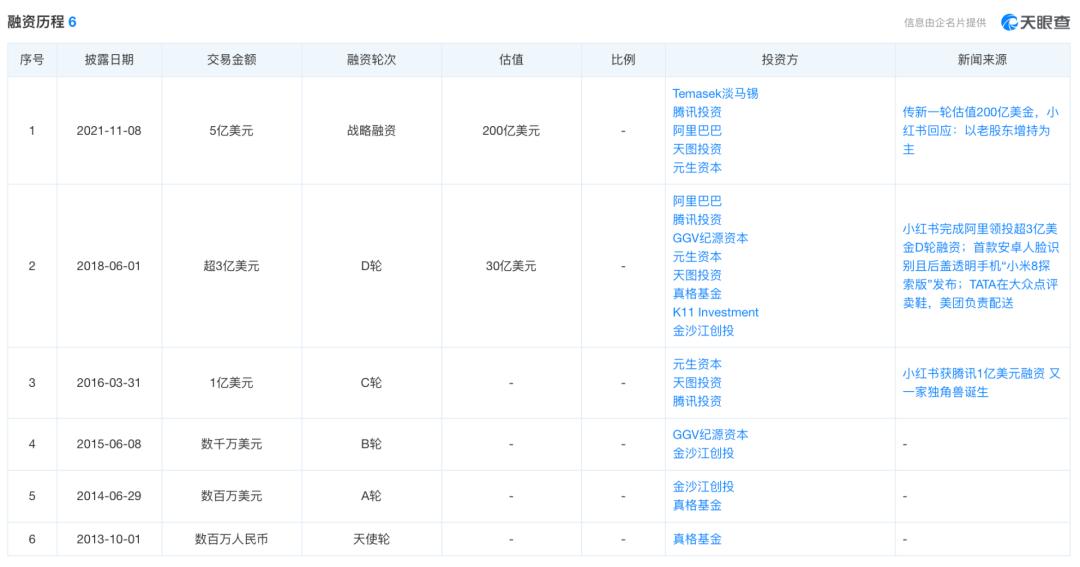
Task: Select the date cell 2015-06-08
Action: (109, 444)
